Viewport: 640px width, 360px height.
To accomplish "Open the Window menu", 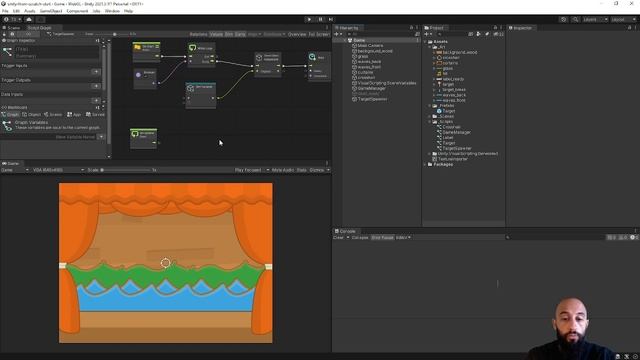I will [x=112, y=11].
